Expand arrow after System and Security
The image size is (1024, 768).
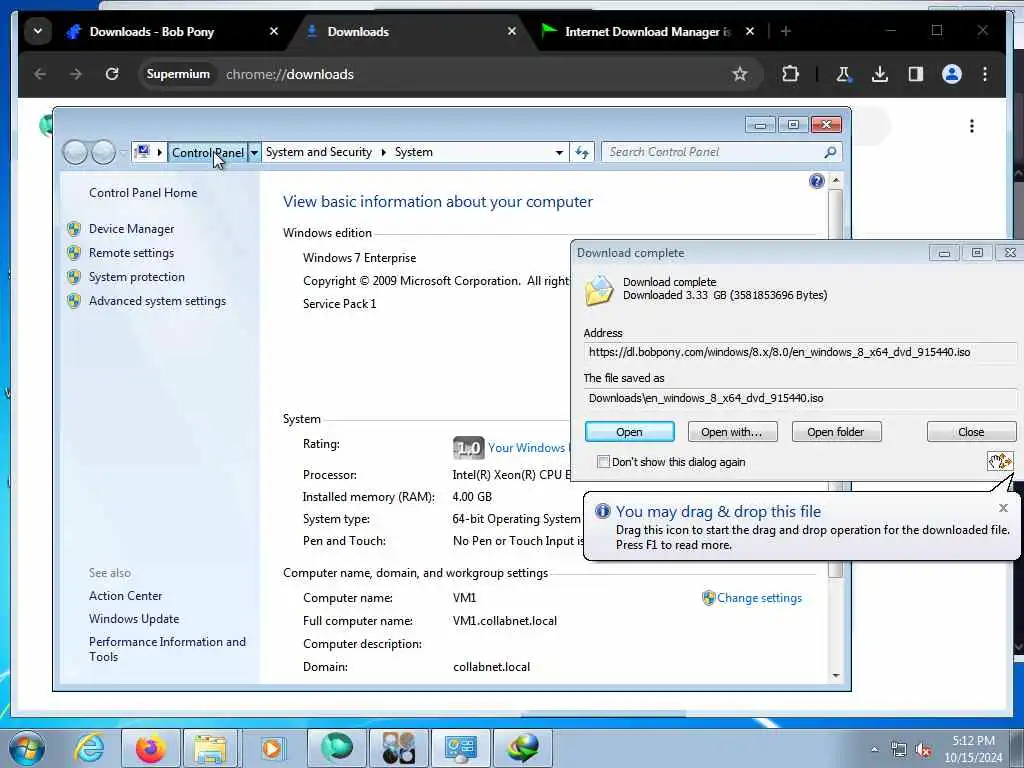pyautogui.click(x=383, y=152)
